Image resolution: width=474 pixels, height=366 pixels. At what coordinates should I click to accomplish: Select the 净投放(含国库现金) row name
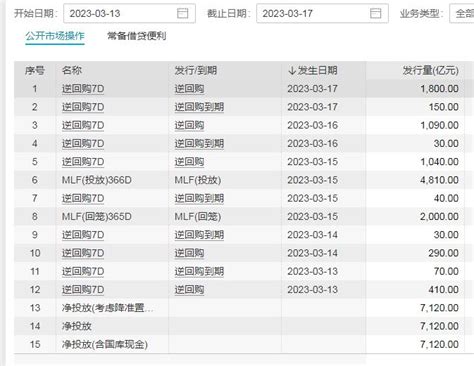pyautogui.click(x=105, y=344)
